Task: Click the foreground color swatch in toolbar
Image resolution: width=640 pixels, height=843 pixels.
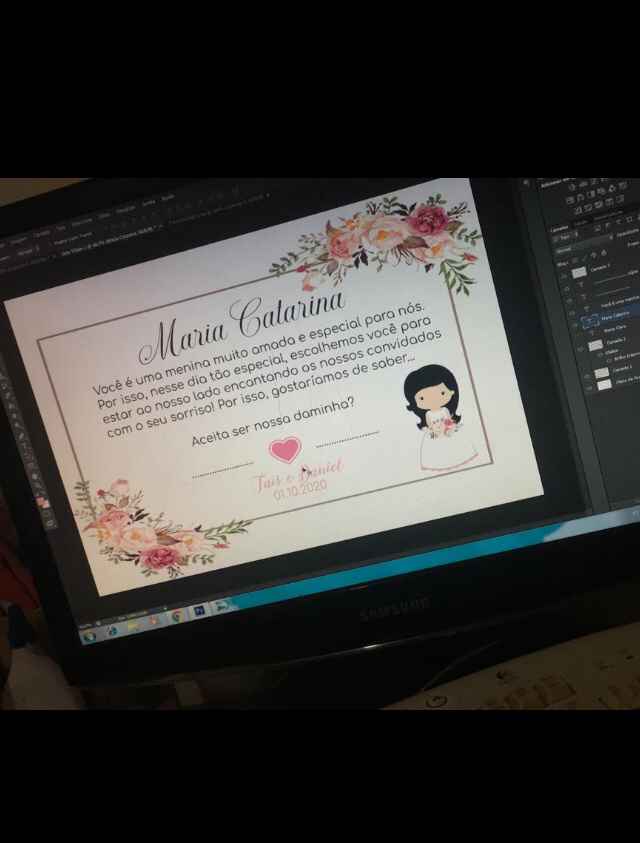Action: tap(42, 503)
